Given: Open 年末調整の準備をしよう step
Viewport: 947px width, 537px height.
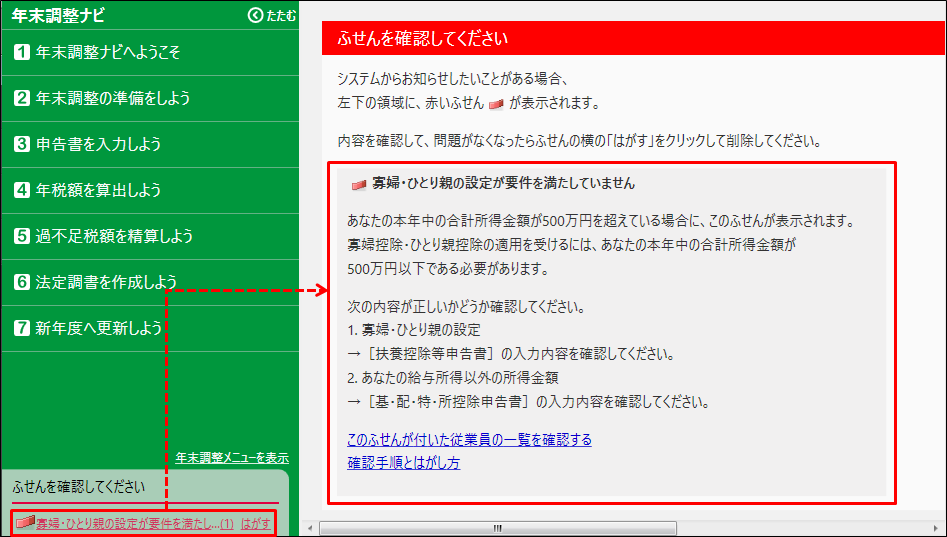Looking at the screenshot, I should 112,98.
